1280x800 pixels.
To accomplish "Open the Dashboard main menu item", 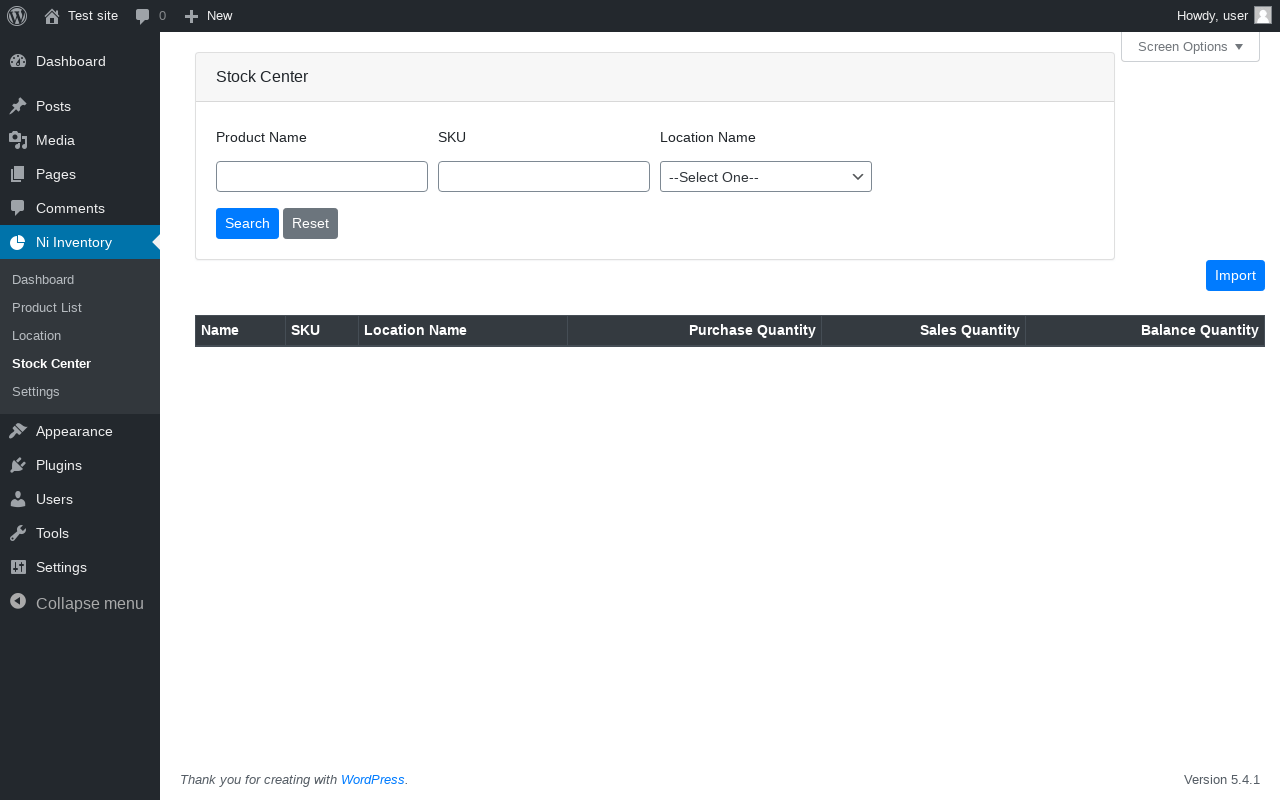I will [x=80, y=61].
